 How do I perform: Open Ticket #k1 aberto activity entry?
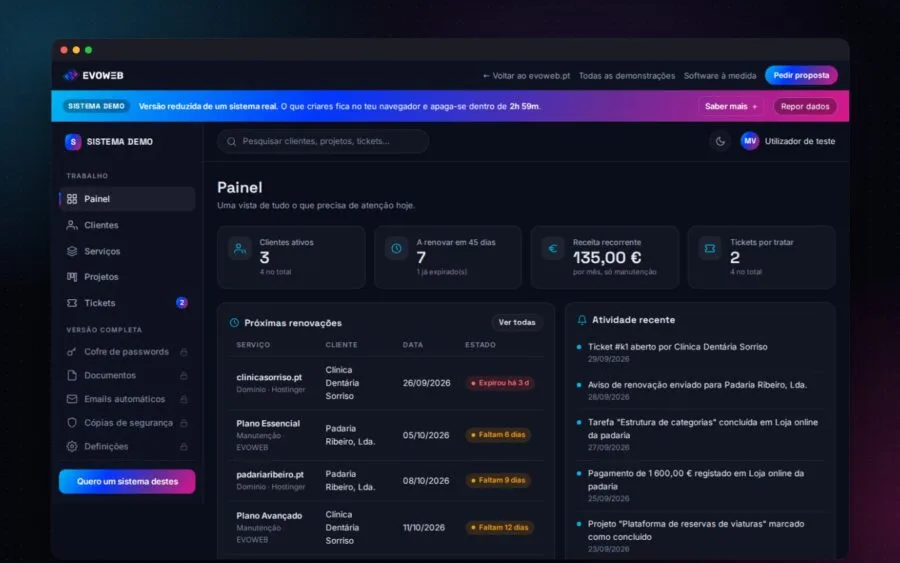pyautogui.click(x=700, y=352)
